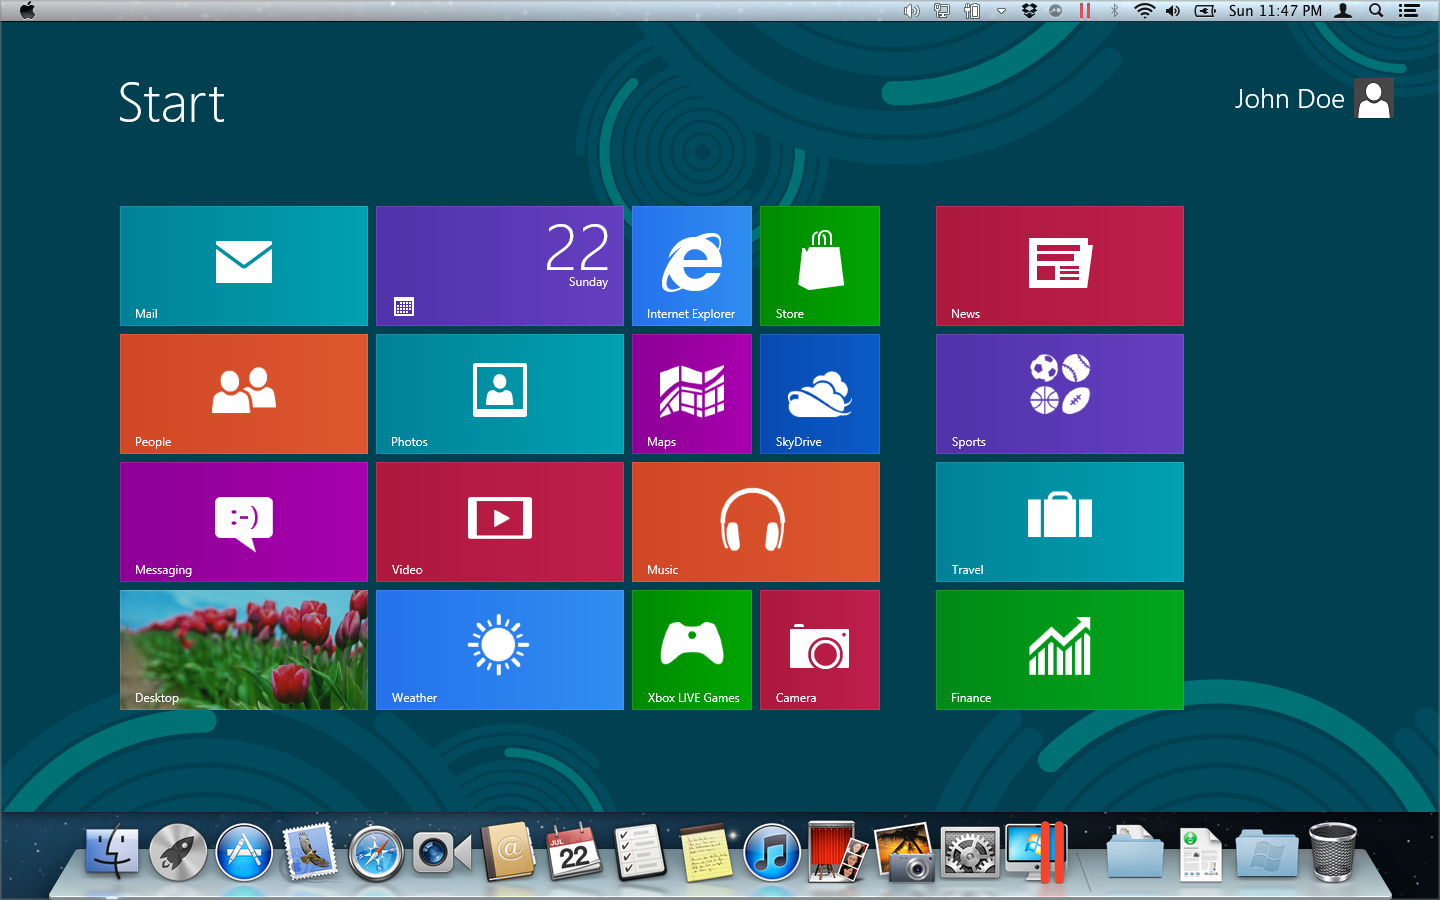
Task: Launch the Internet Explorer tile
Action: 692,266
